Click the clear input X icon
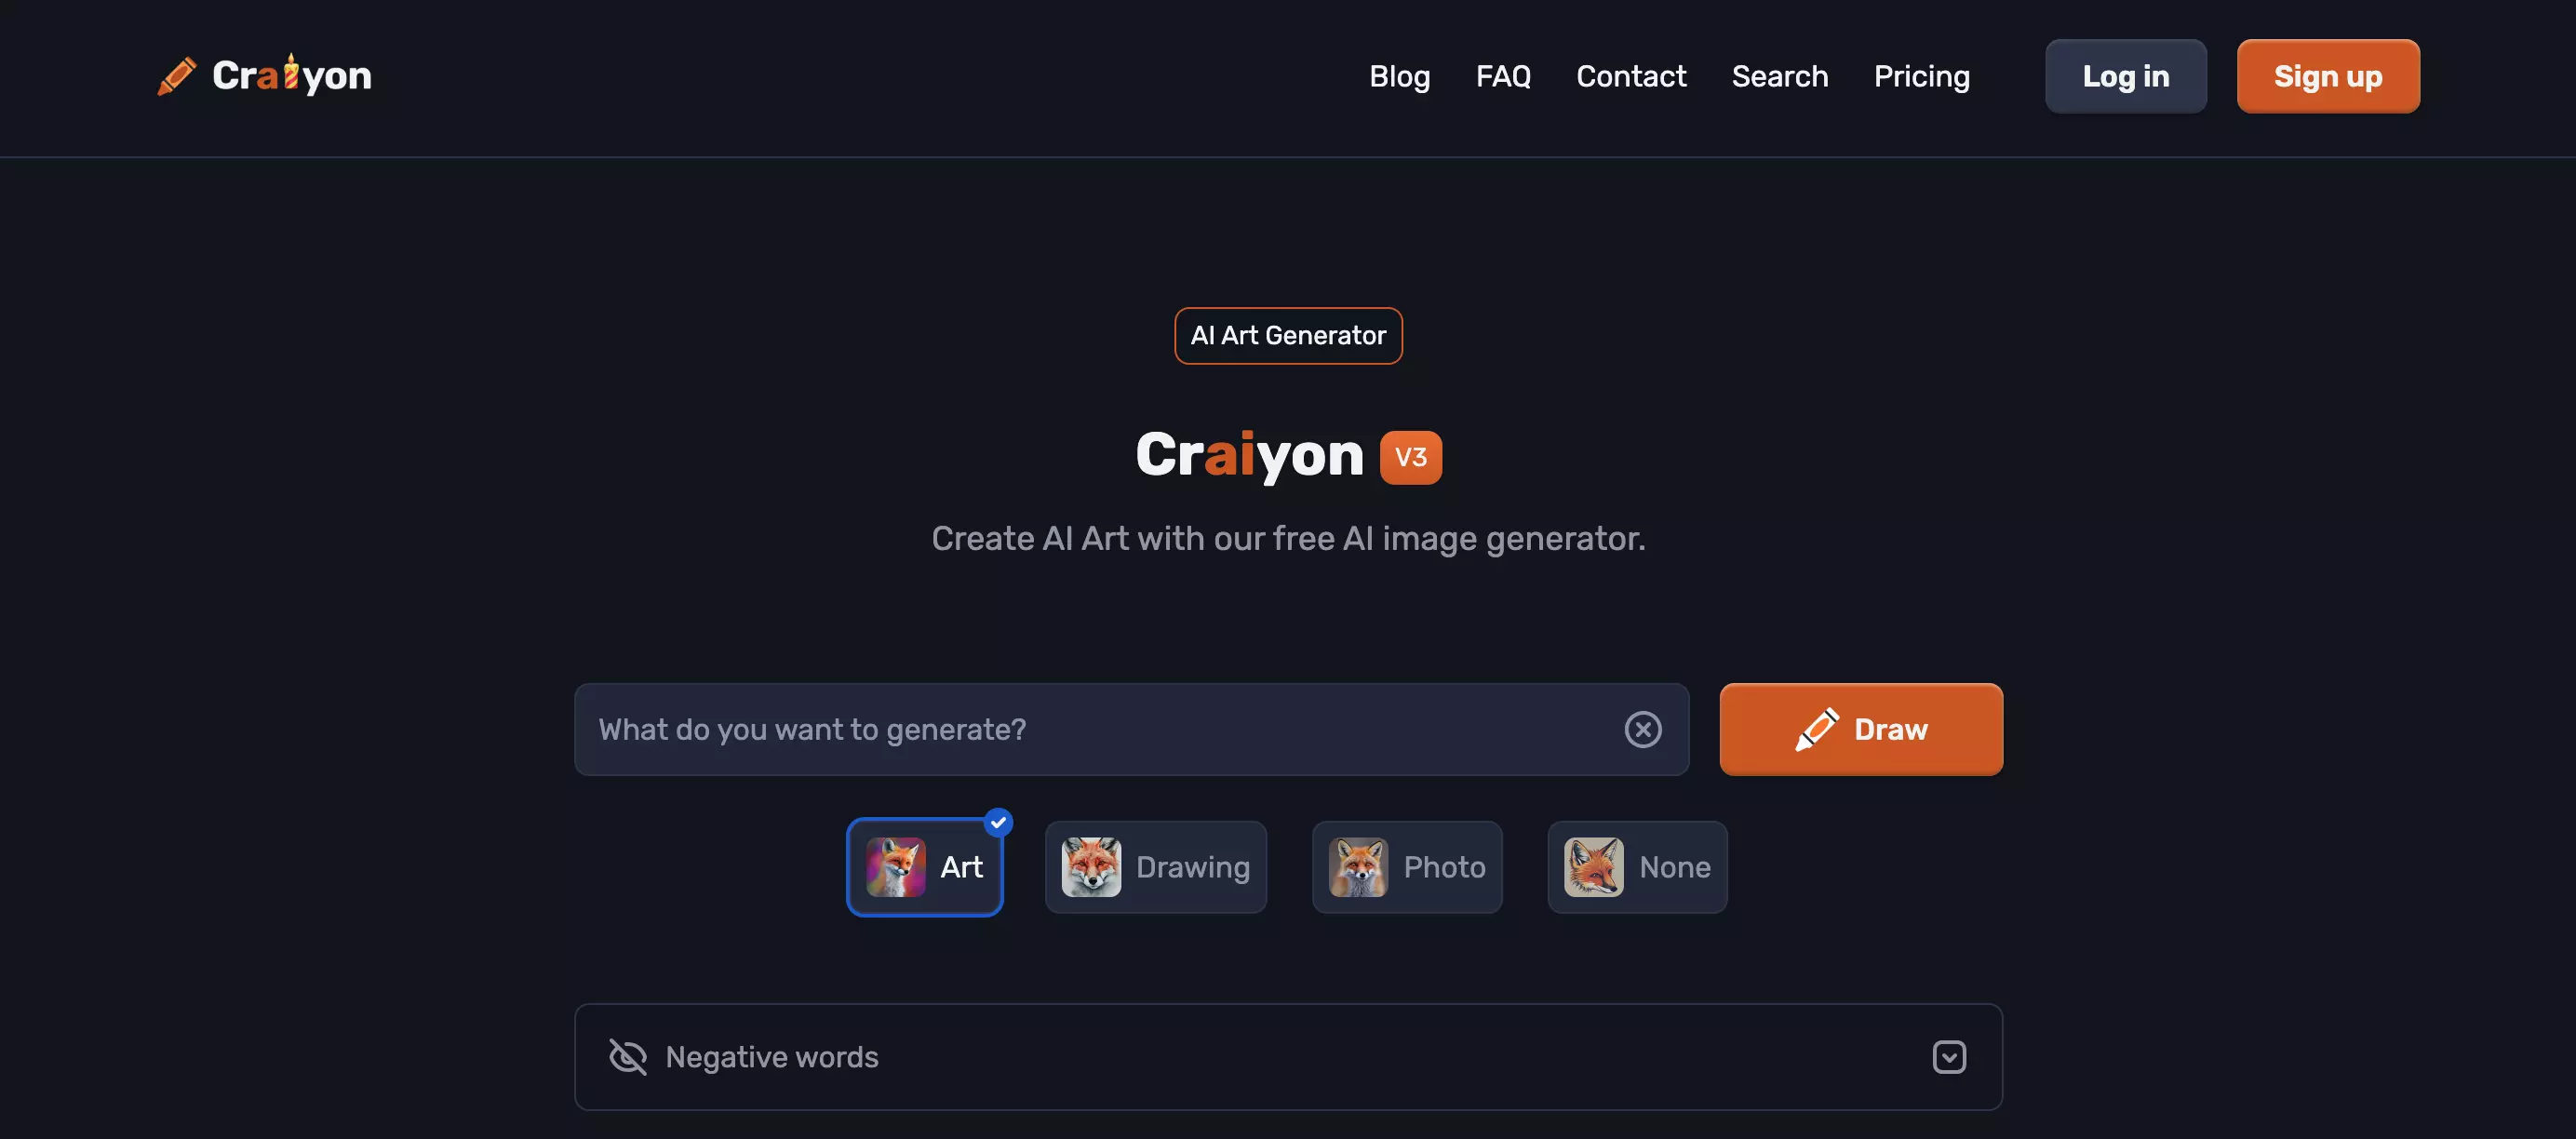2576x1139 pixels. [x=1642, y=728]
